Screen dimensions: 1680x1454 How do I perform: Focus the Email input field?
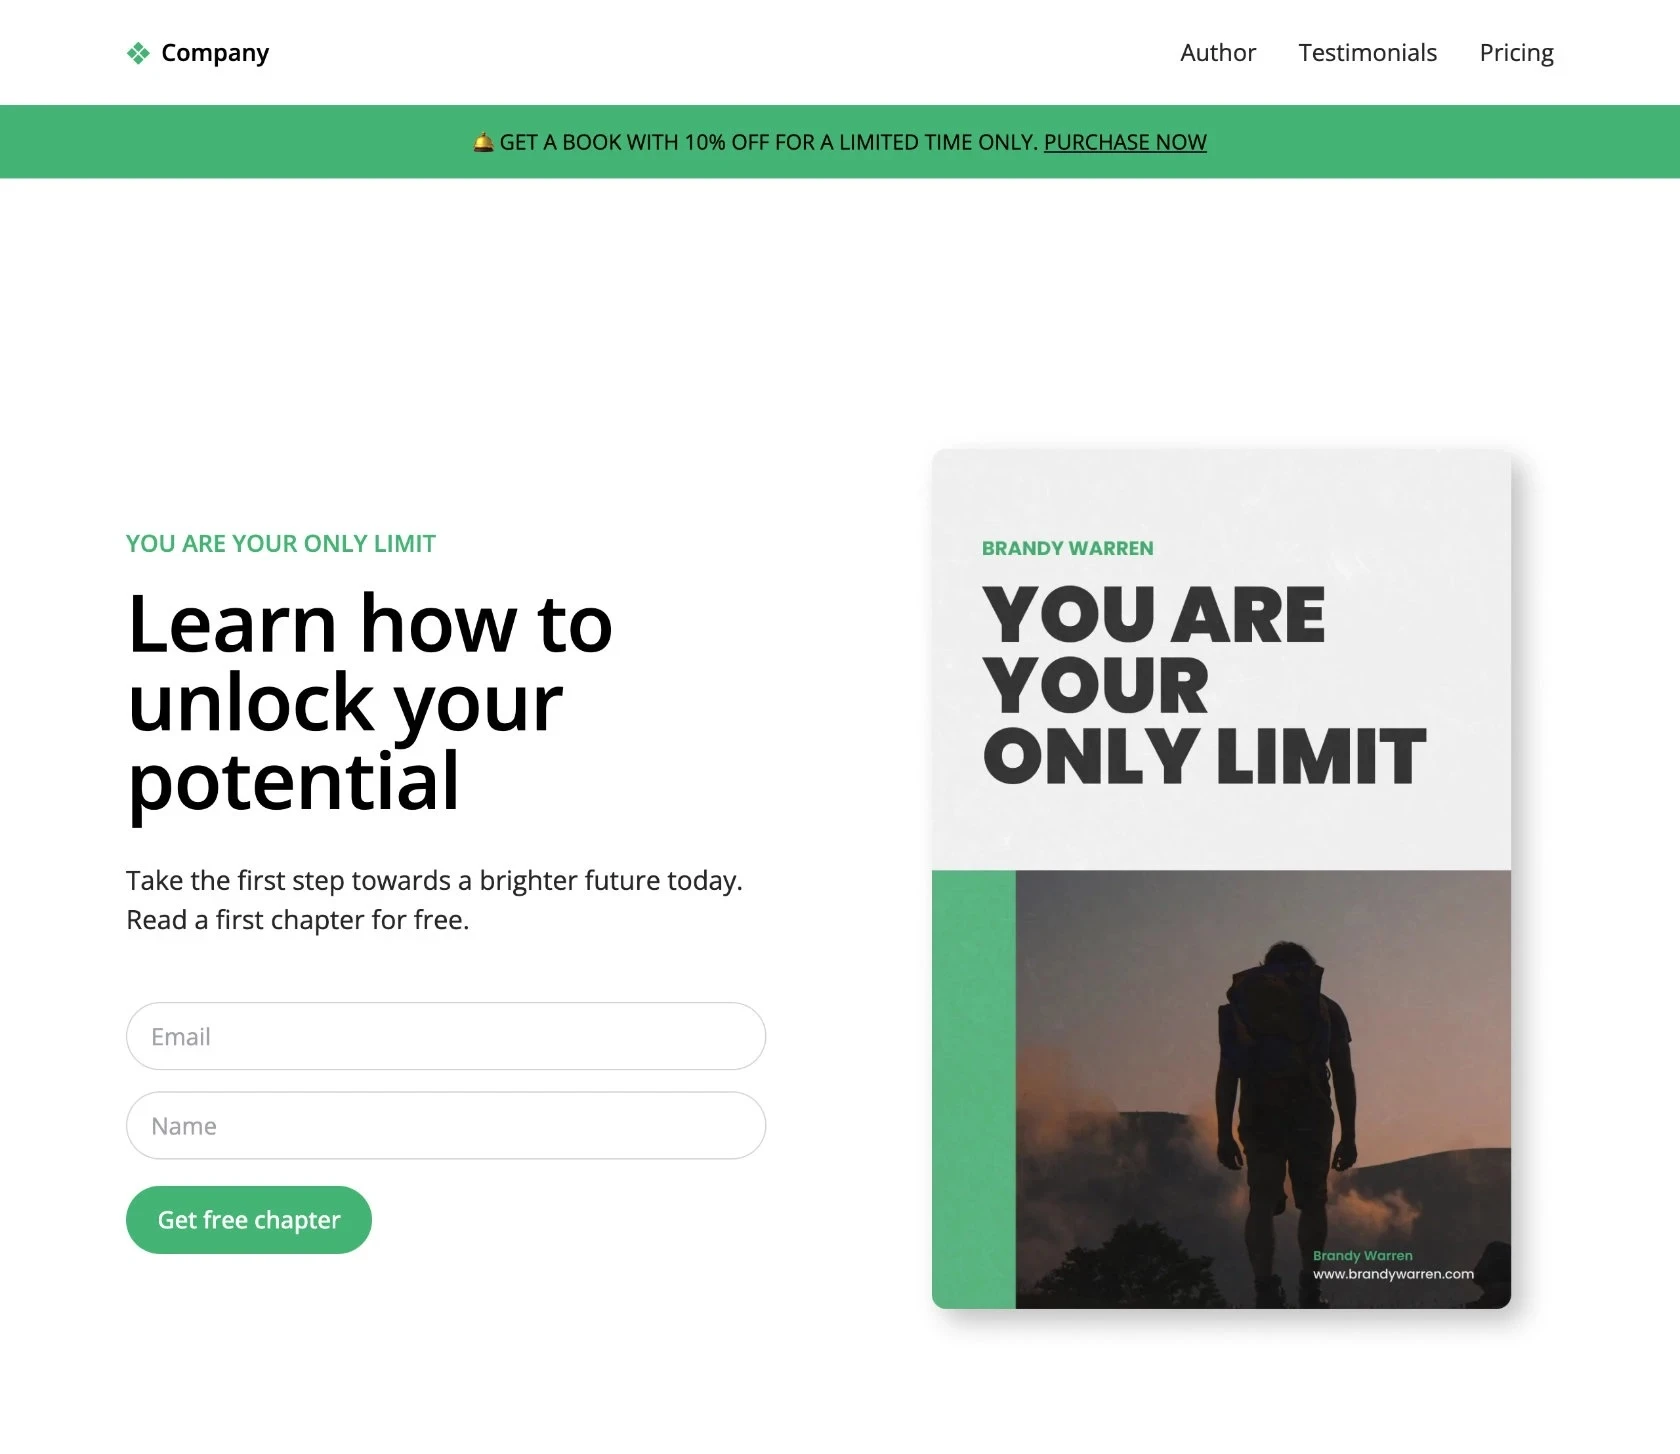[446, 1036]
